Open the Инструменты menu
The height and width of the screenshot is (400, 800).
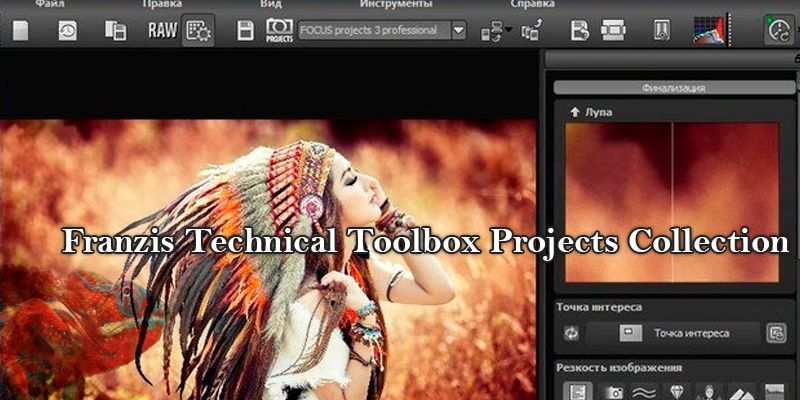tap(396, 4)
